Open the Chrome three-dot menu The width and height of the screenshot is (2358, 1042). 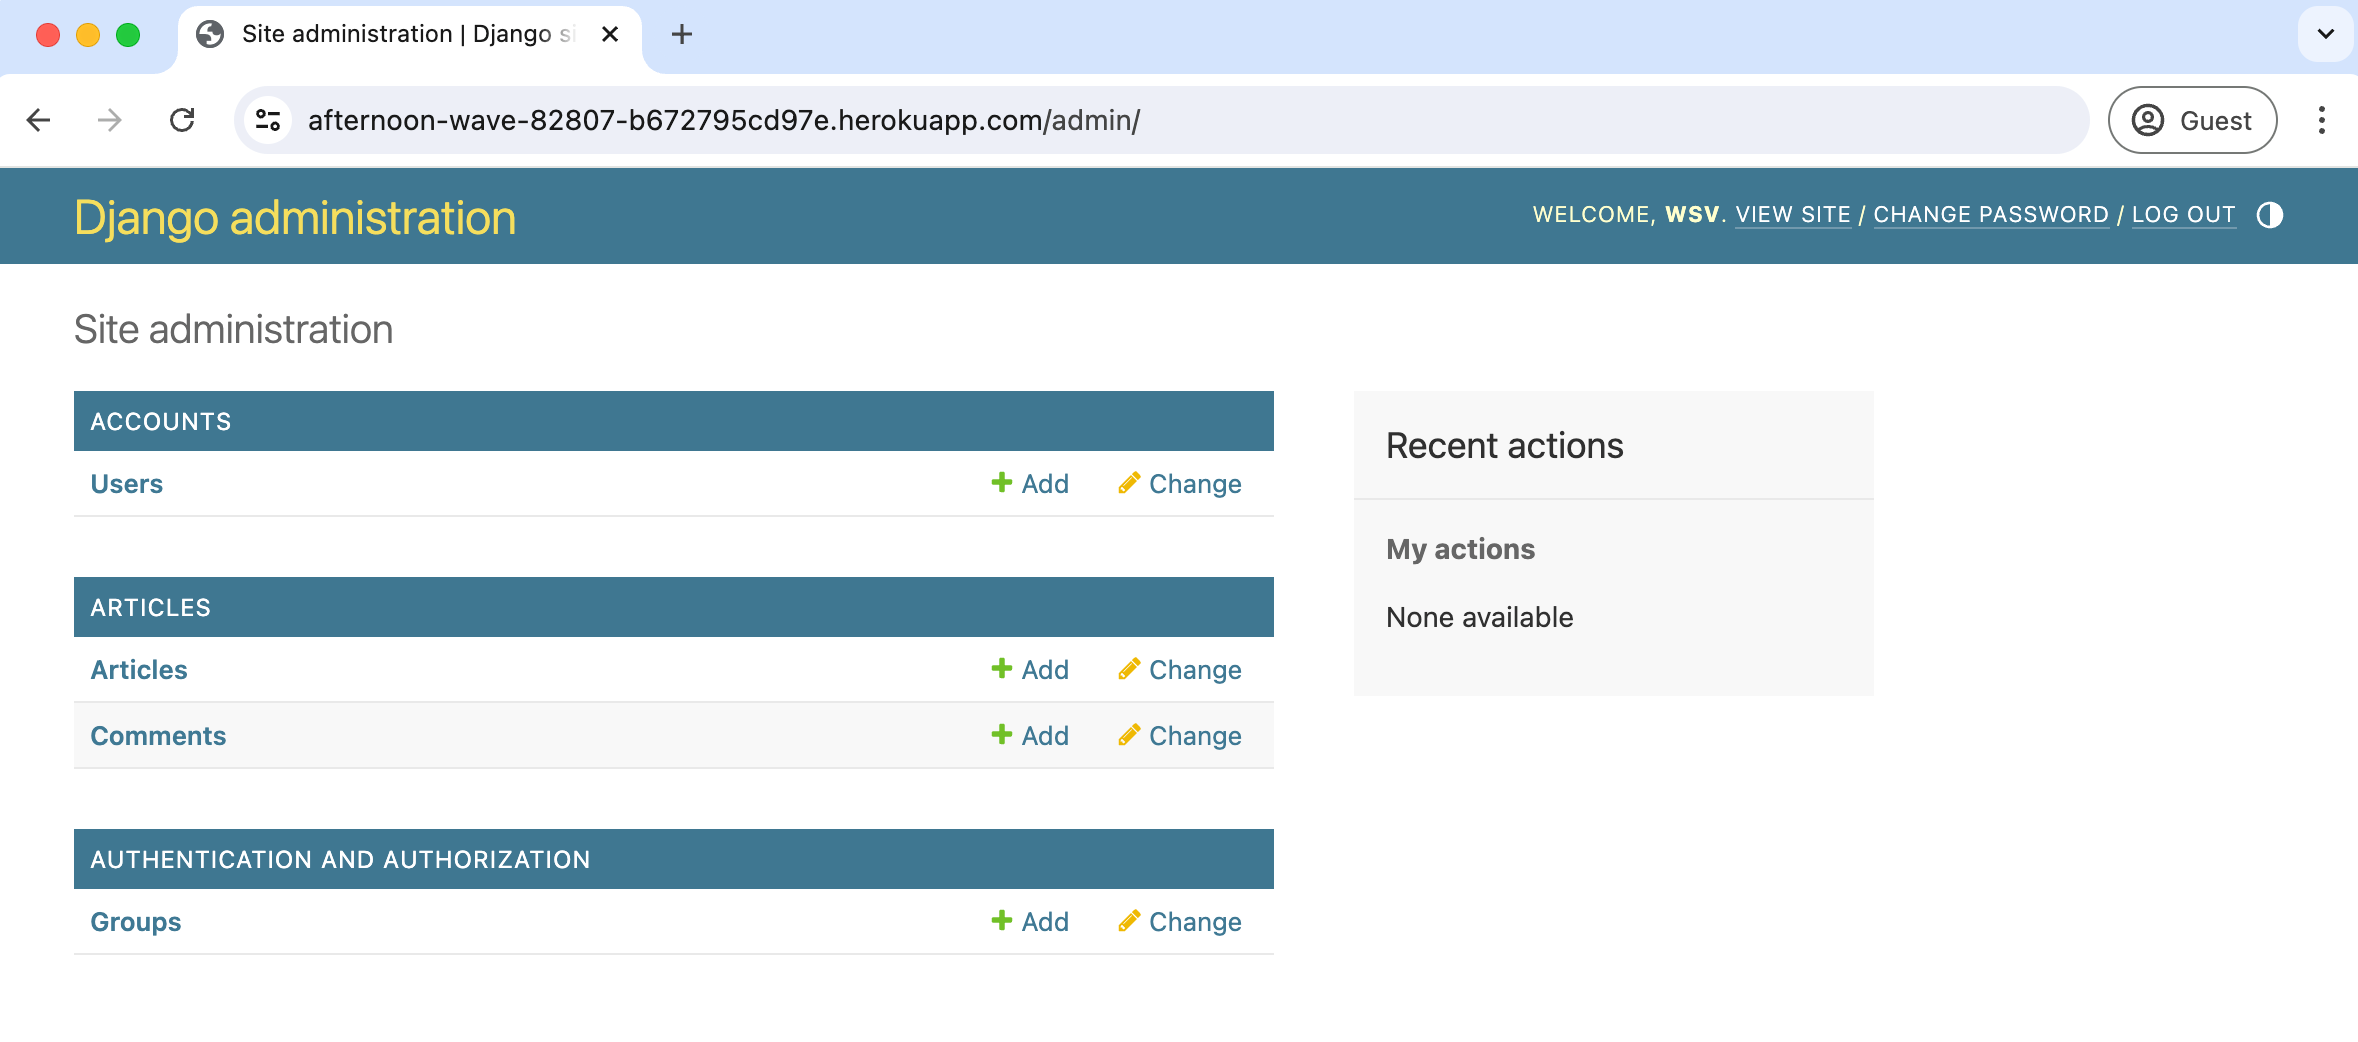coord(2321,120)
